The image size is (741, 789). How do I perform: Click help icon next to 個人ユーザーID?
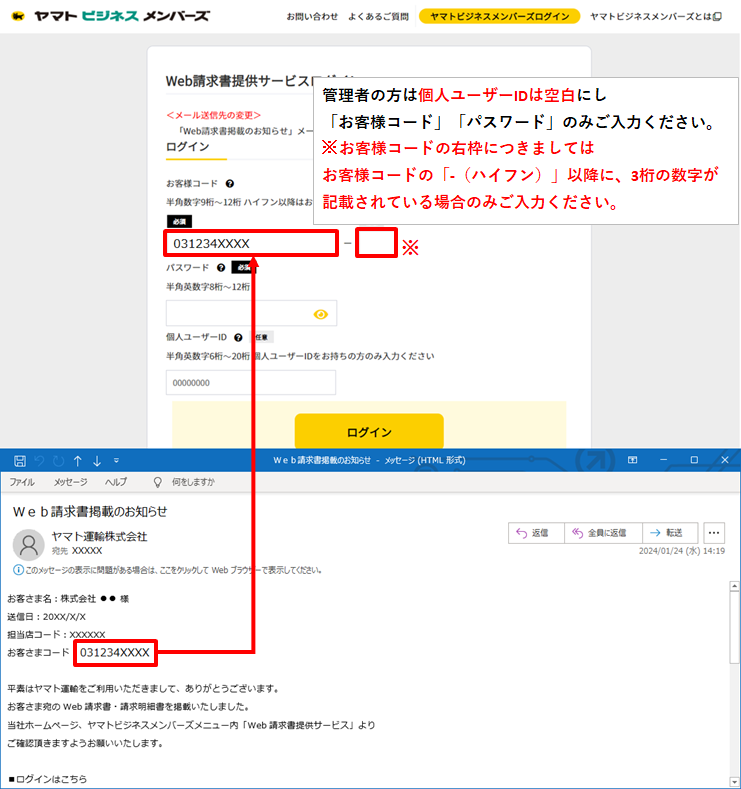pos(238,337)
